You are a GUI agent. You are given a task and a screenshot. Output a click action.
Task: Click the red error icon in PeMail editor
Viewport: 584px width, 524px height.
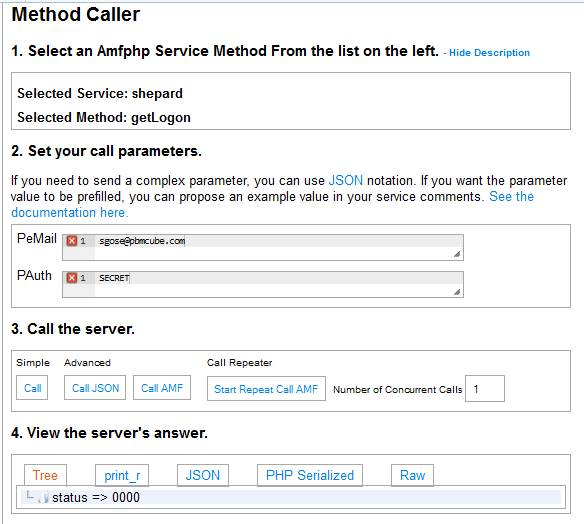pyautogui.click(x=72, y=241)
